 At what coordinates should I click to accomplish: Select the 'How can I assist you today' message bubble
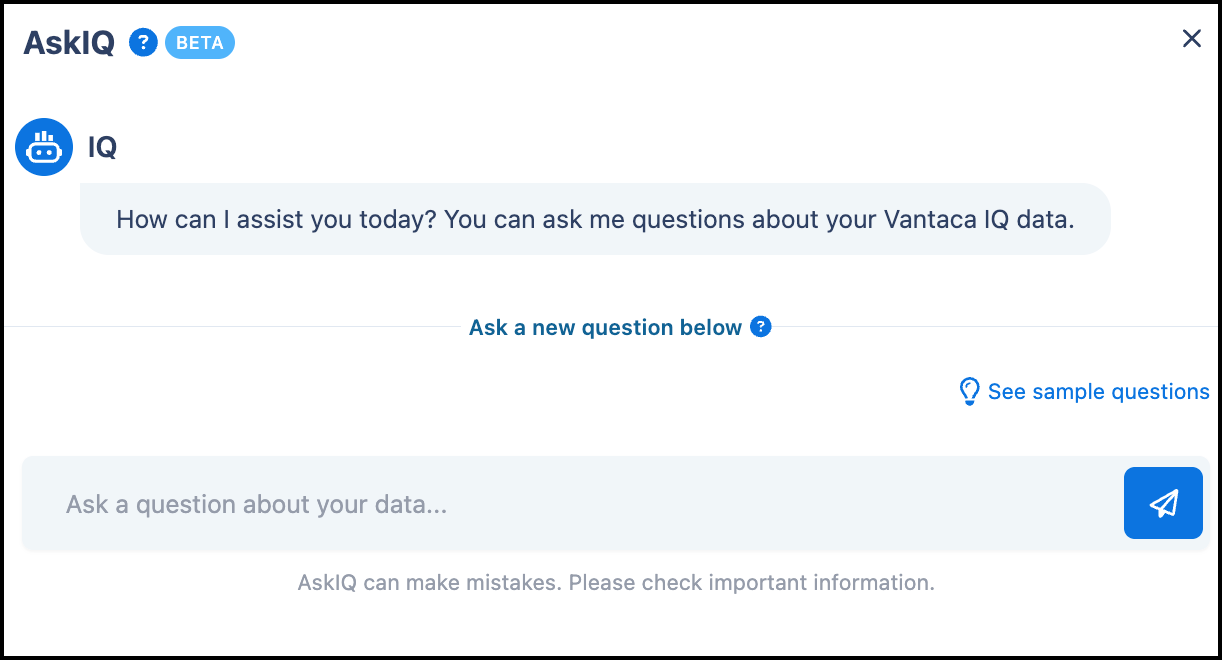point(595,219)
